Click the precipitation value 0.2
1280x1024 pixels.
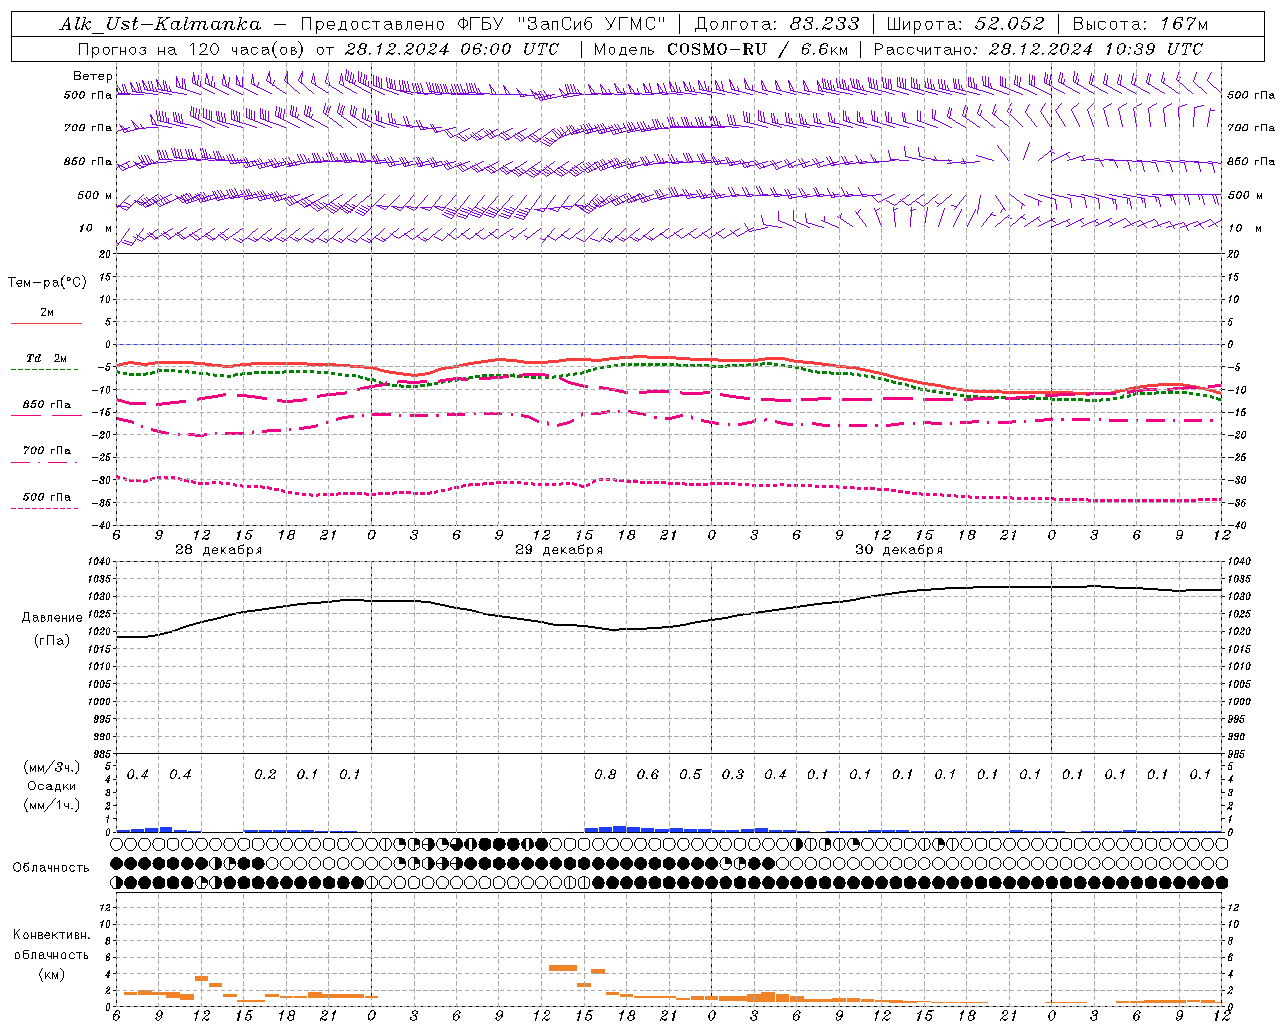[x=265, y=775]
